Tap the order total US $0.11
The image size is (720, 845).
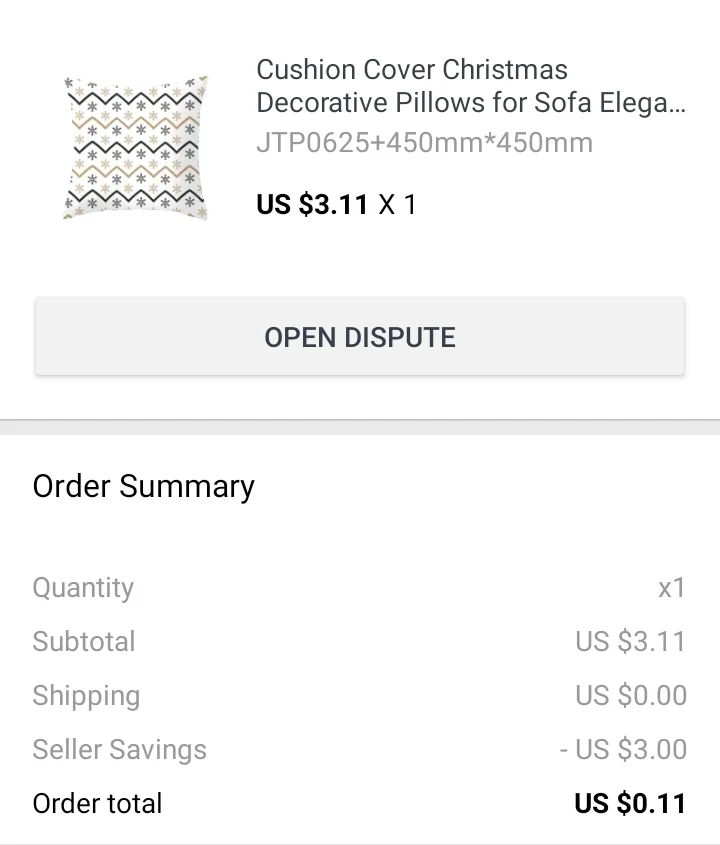630,804
